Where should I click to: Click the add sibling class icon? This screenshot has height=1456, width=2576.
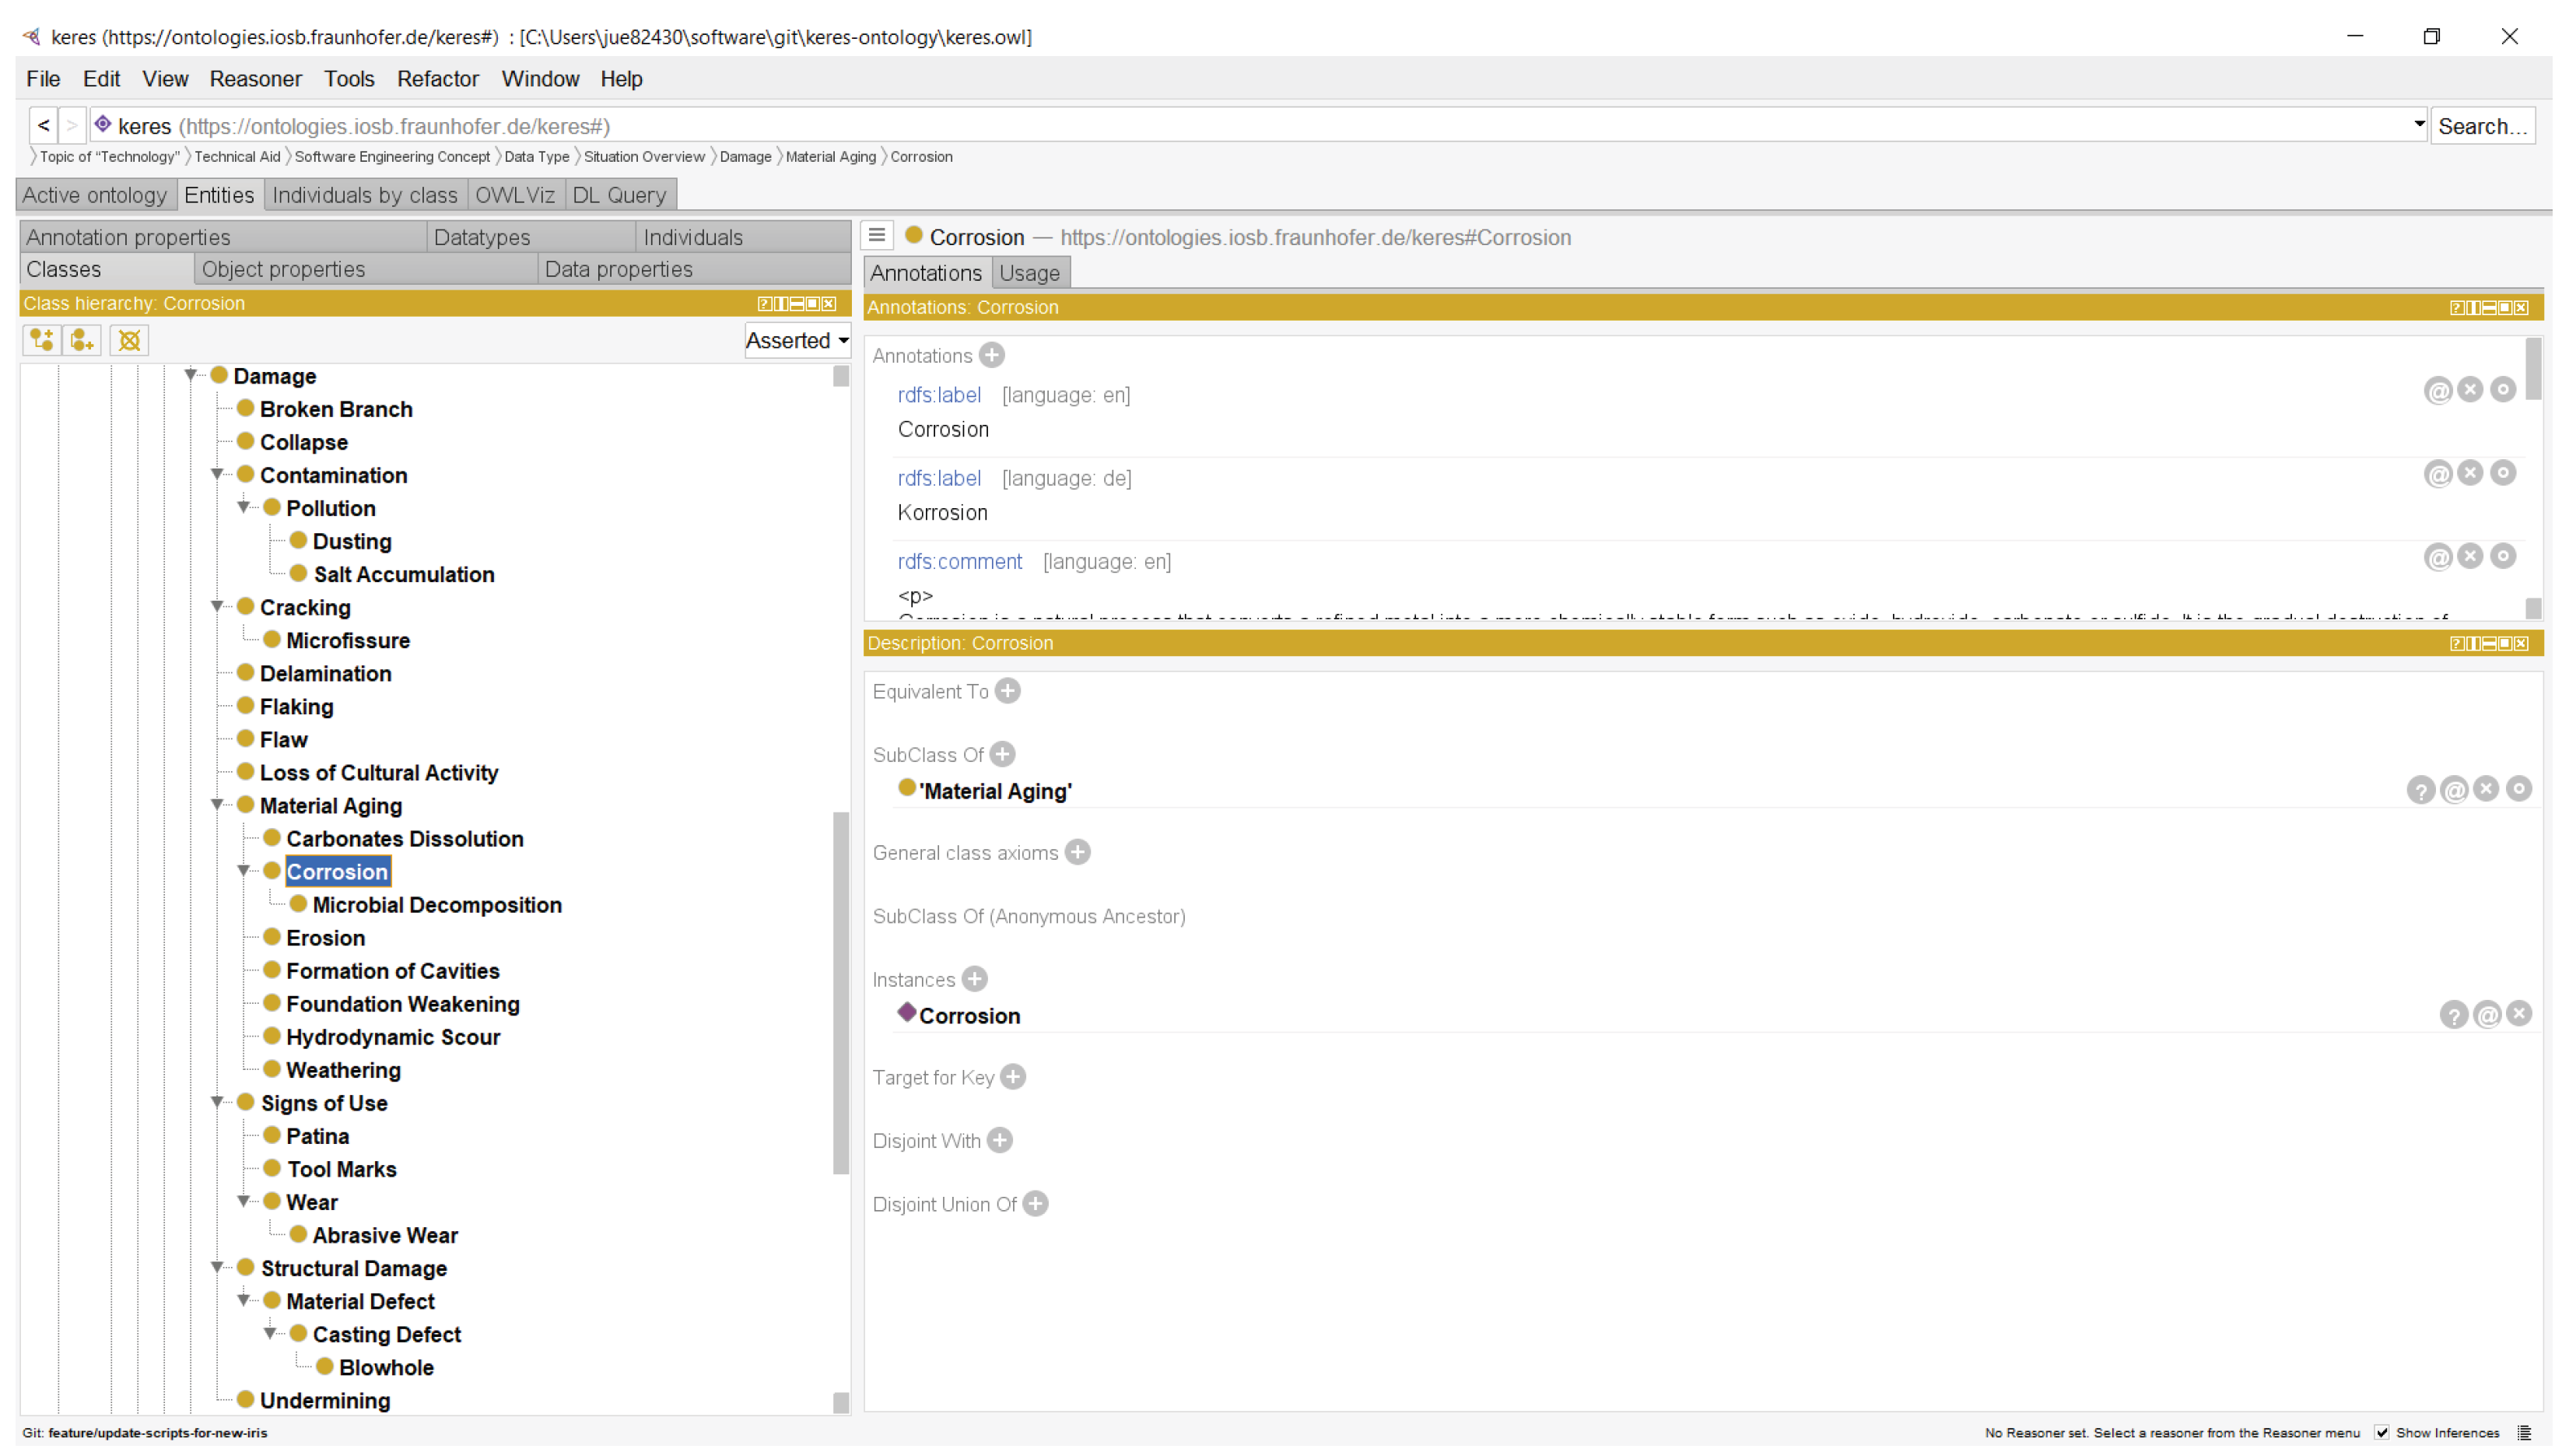(83, 340)
